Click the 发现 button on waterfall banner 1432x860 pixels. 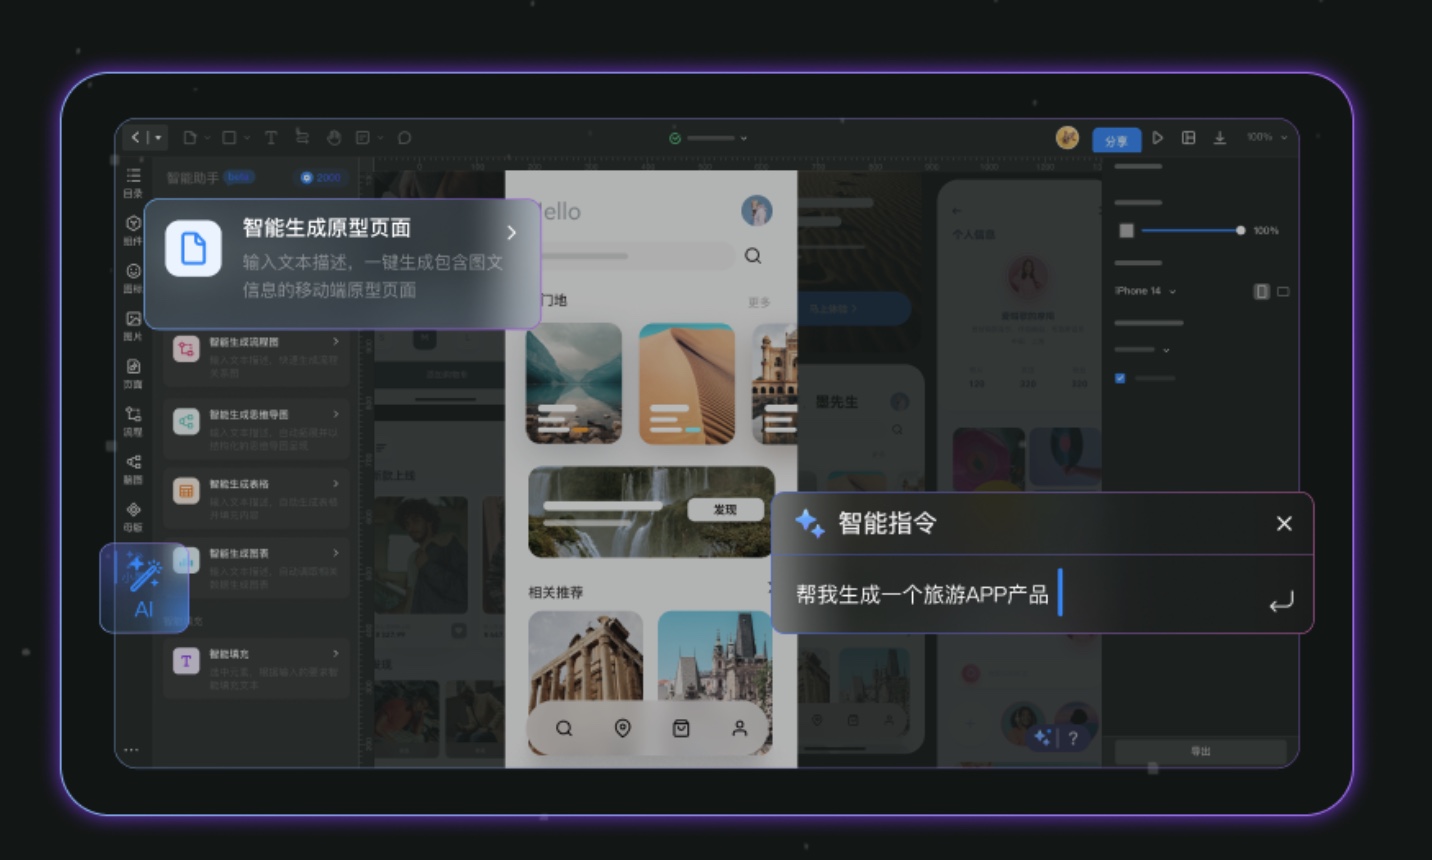coord(725,510)
